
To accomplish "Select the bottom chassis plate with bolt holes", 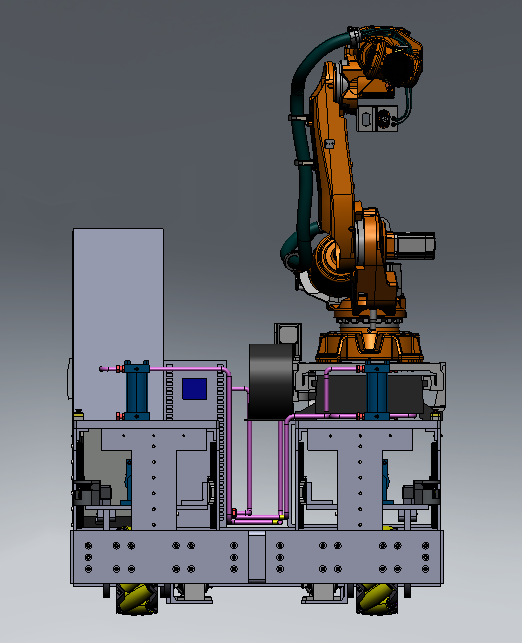I will (x=257, y=557).
